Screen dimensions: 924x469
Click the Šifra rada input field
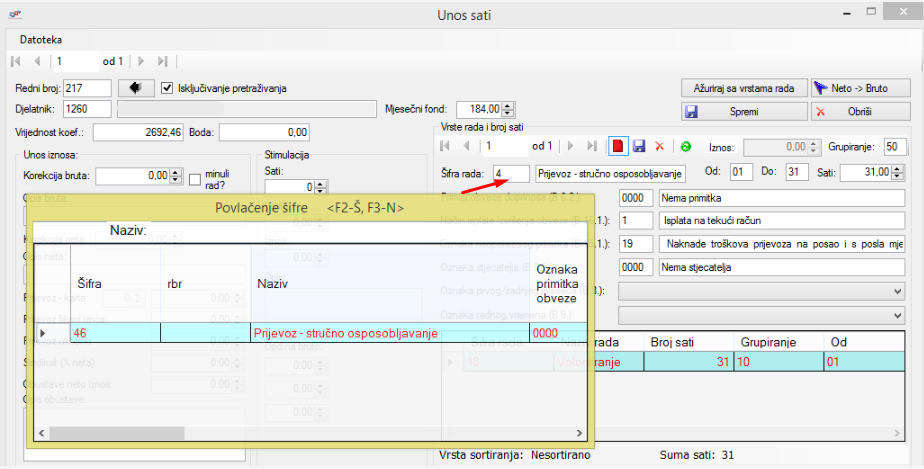click(510, 173)
